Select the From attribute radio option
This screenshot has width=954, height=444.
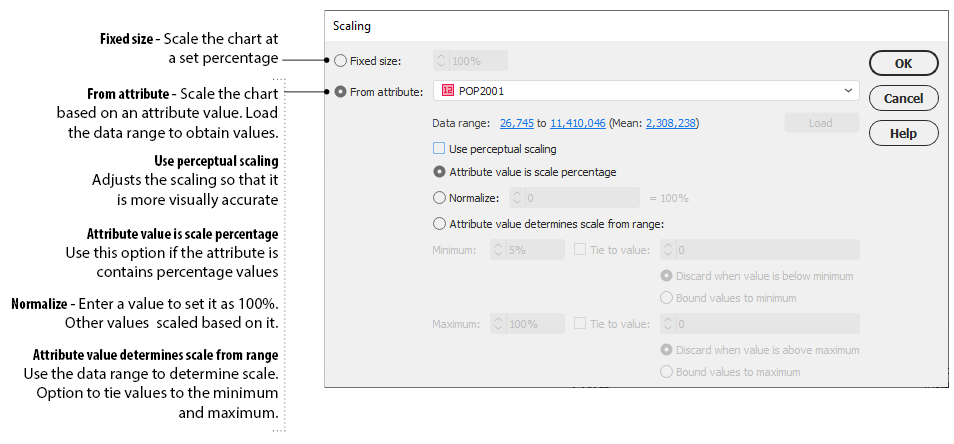click(341, 92)
